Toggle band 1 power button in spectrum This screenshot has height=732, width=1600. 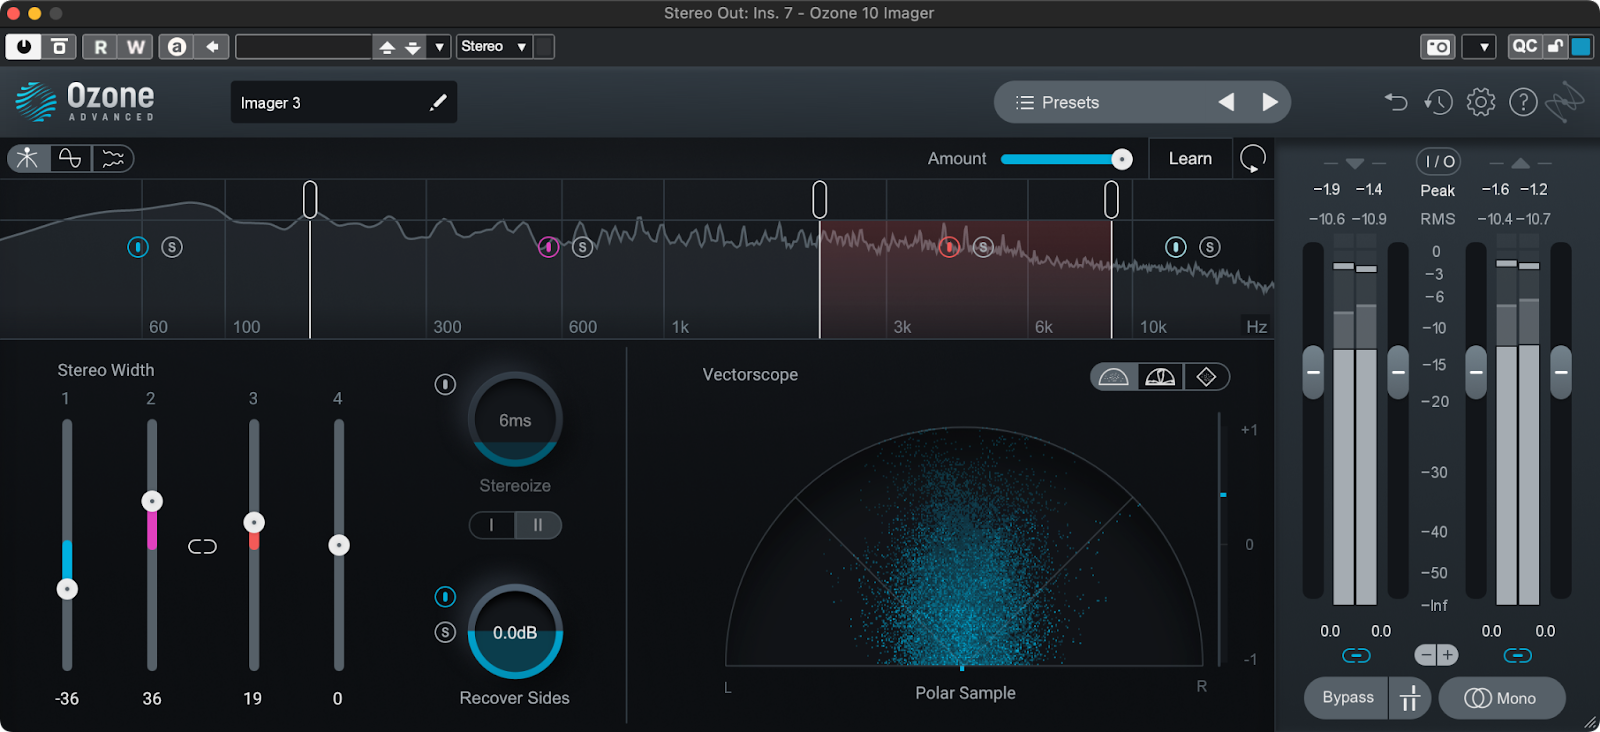138,247
